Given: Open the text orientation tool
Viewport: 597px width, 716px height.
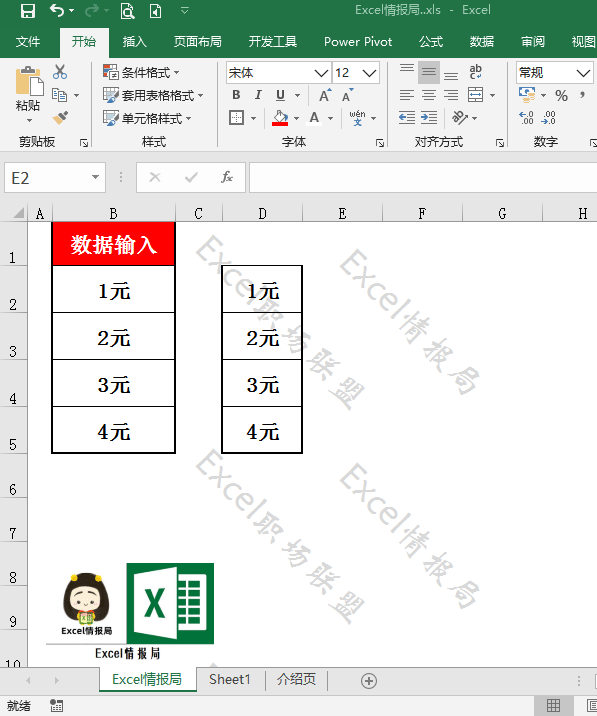Looking at the screenshot, I should tap(460, 118).
